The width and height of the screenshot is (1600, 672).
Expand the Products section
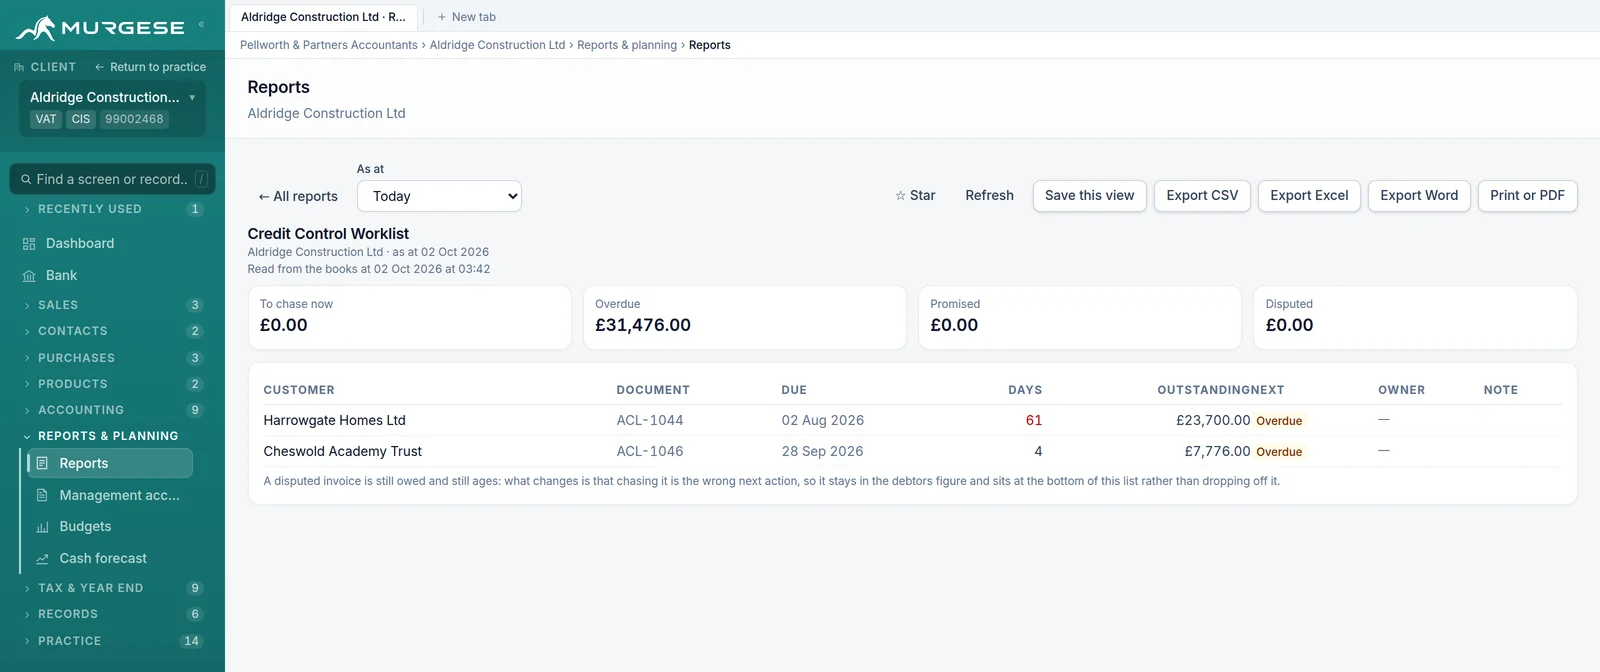tap(113, 384)
